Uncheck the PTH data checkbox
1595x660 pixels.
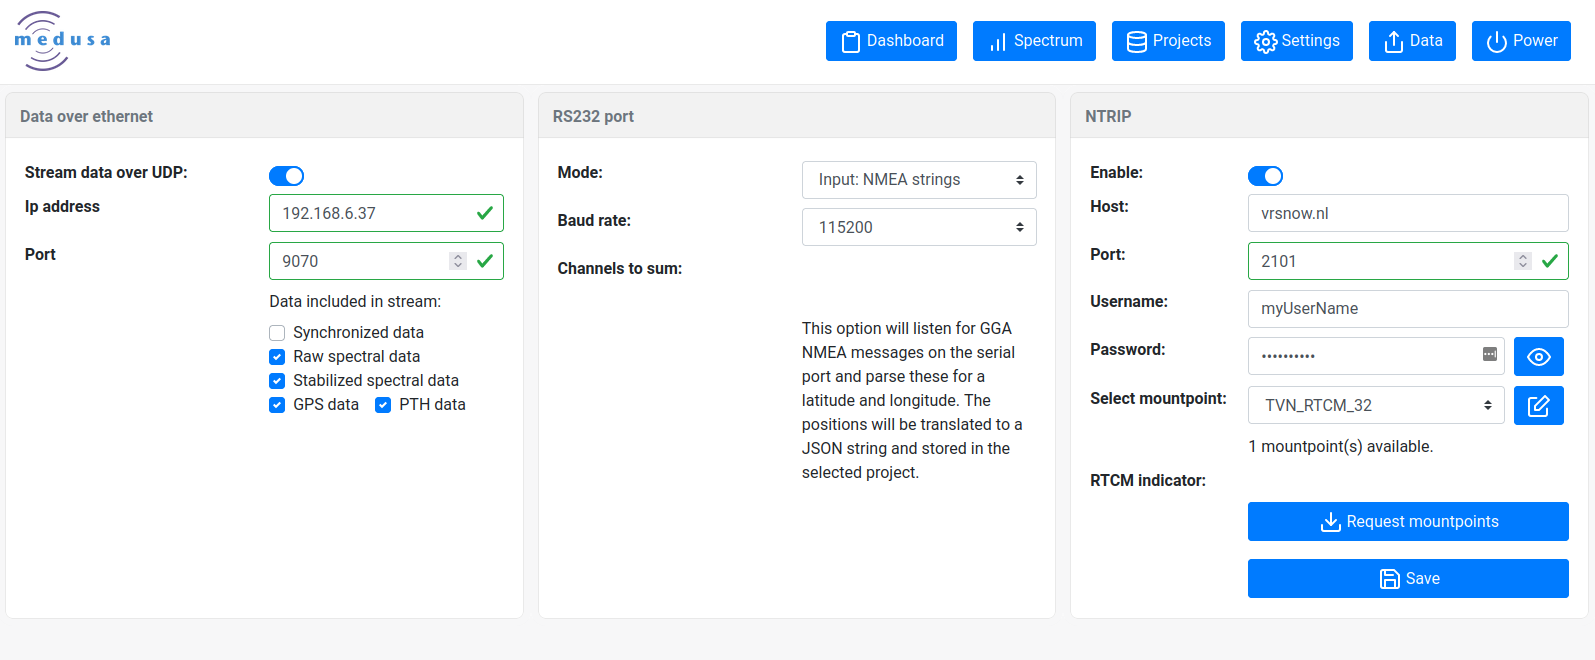pyautogui.click(x=383, y=405)
